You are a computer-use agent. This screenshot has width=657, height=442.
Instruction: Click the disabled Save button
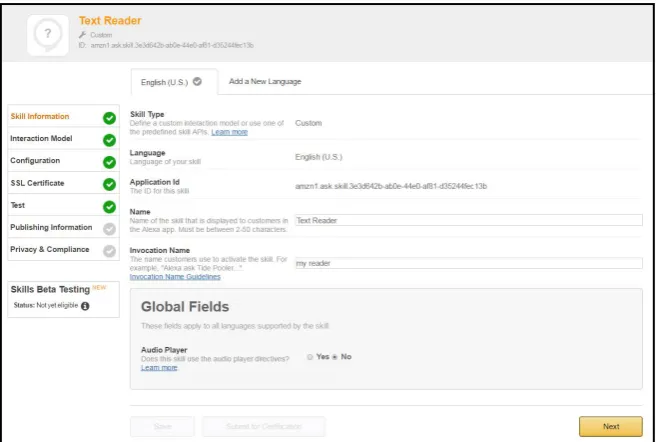tap(162, 426)
